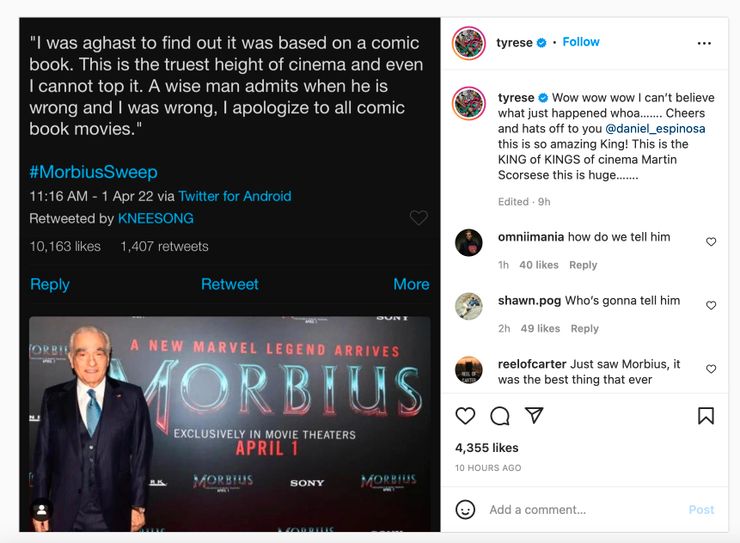Like reelofcarter's comment

[711, 369]
